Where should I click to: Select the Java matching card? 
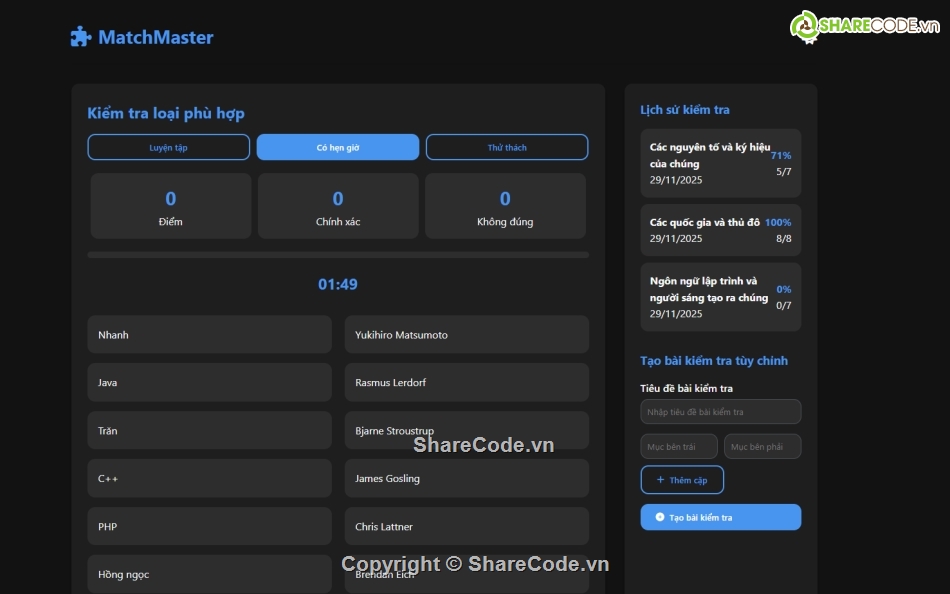tap(208, 382)
